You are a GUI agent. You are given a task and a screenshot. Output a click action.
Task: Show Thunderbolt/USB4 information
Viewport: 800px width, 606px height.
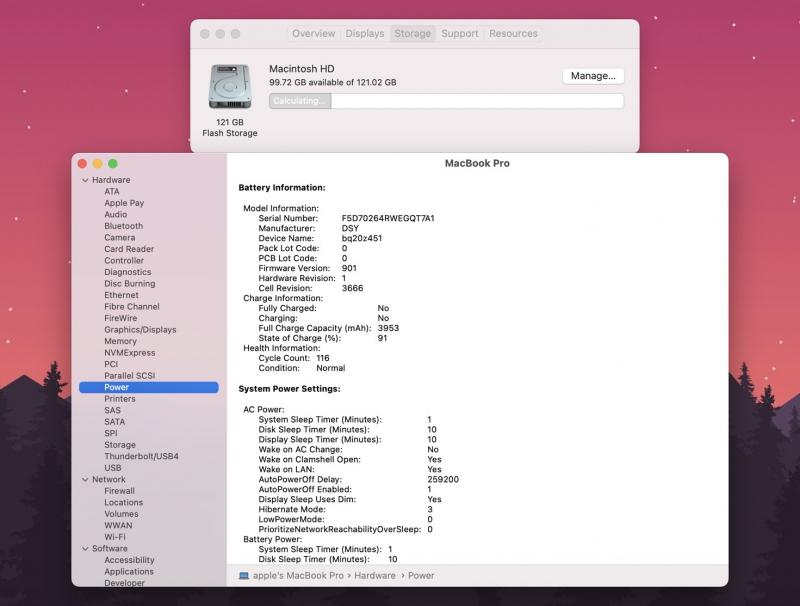click(141, 457)
